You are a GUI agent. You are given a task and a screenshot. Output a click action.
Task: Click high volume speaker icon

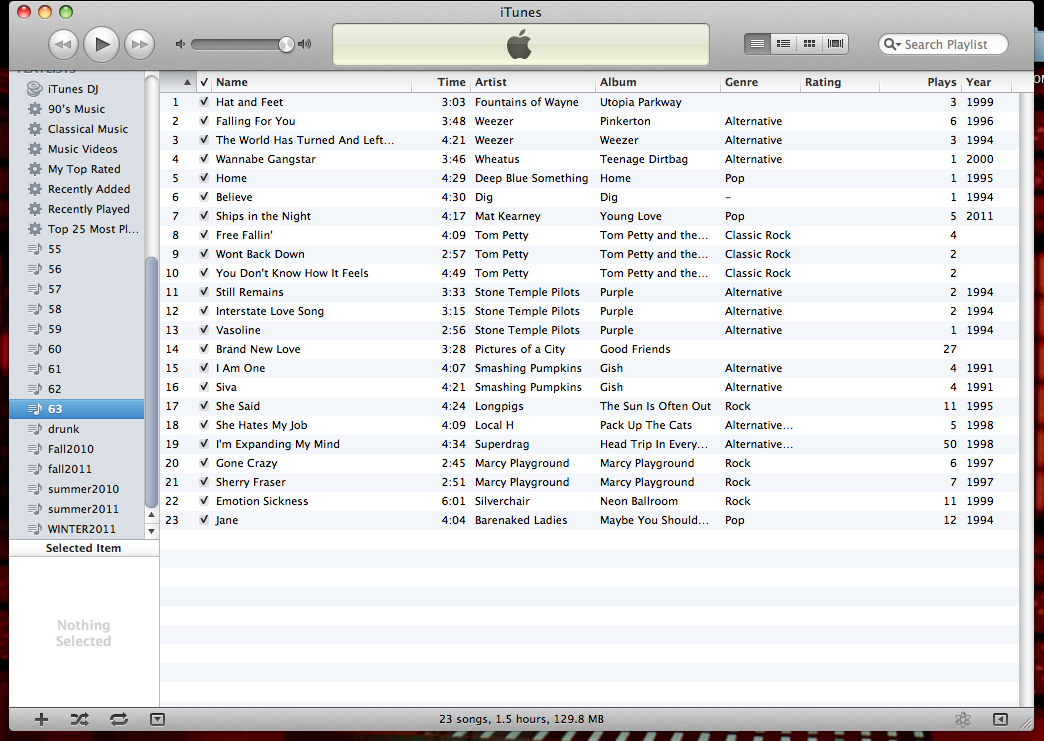coord(304,44)
